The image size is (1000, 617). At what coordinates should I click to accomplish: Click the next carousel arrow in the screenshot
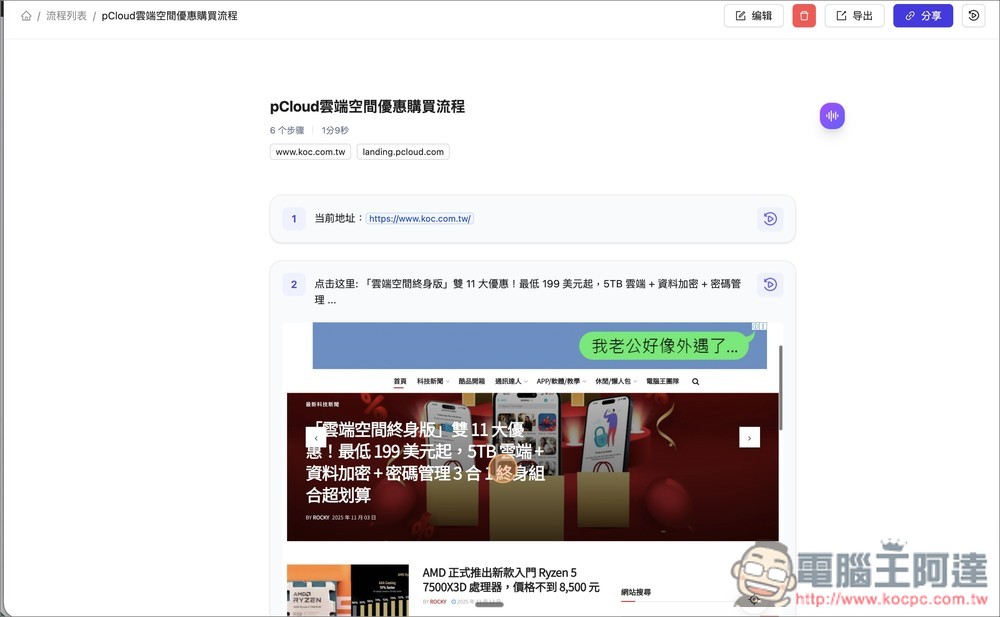click(x=749, y=437)
